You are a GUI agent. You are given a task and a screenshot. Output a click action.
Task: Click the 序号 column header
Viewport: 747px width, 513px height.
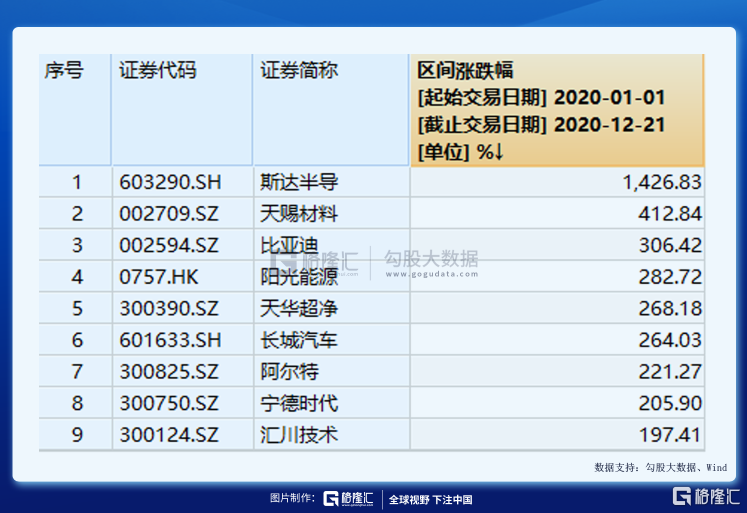click(75, 110)
